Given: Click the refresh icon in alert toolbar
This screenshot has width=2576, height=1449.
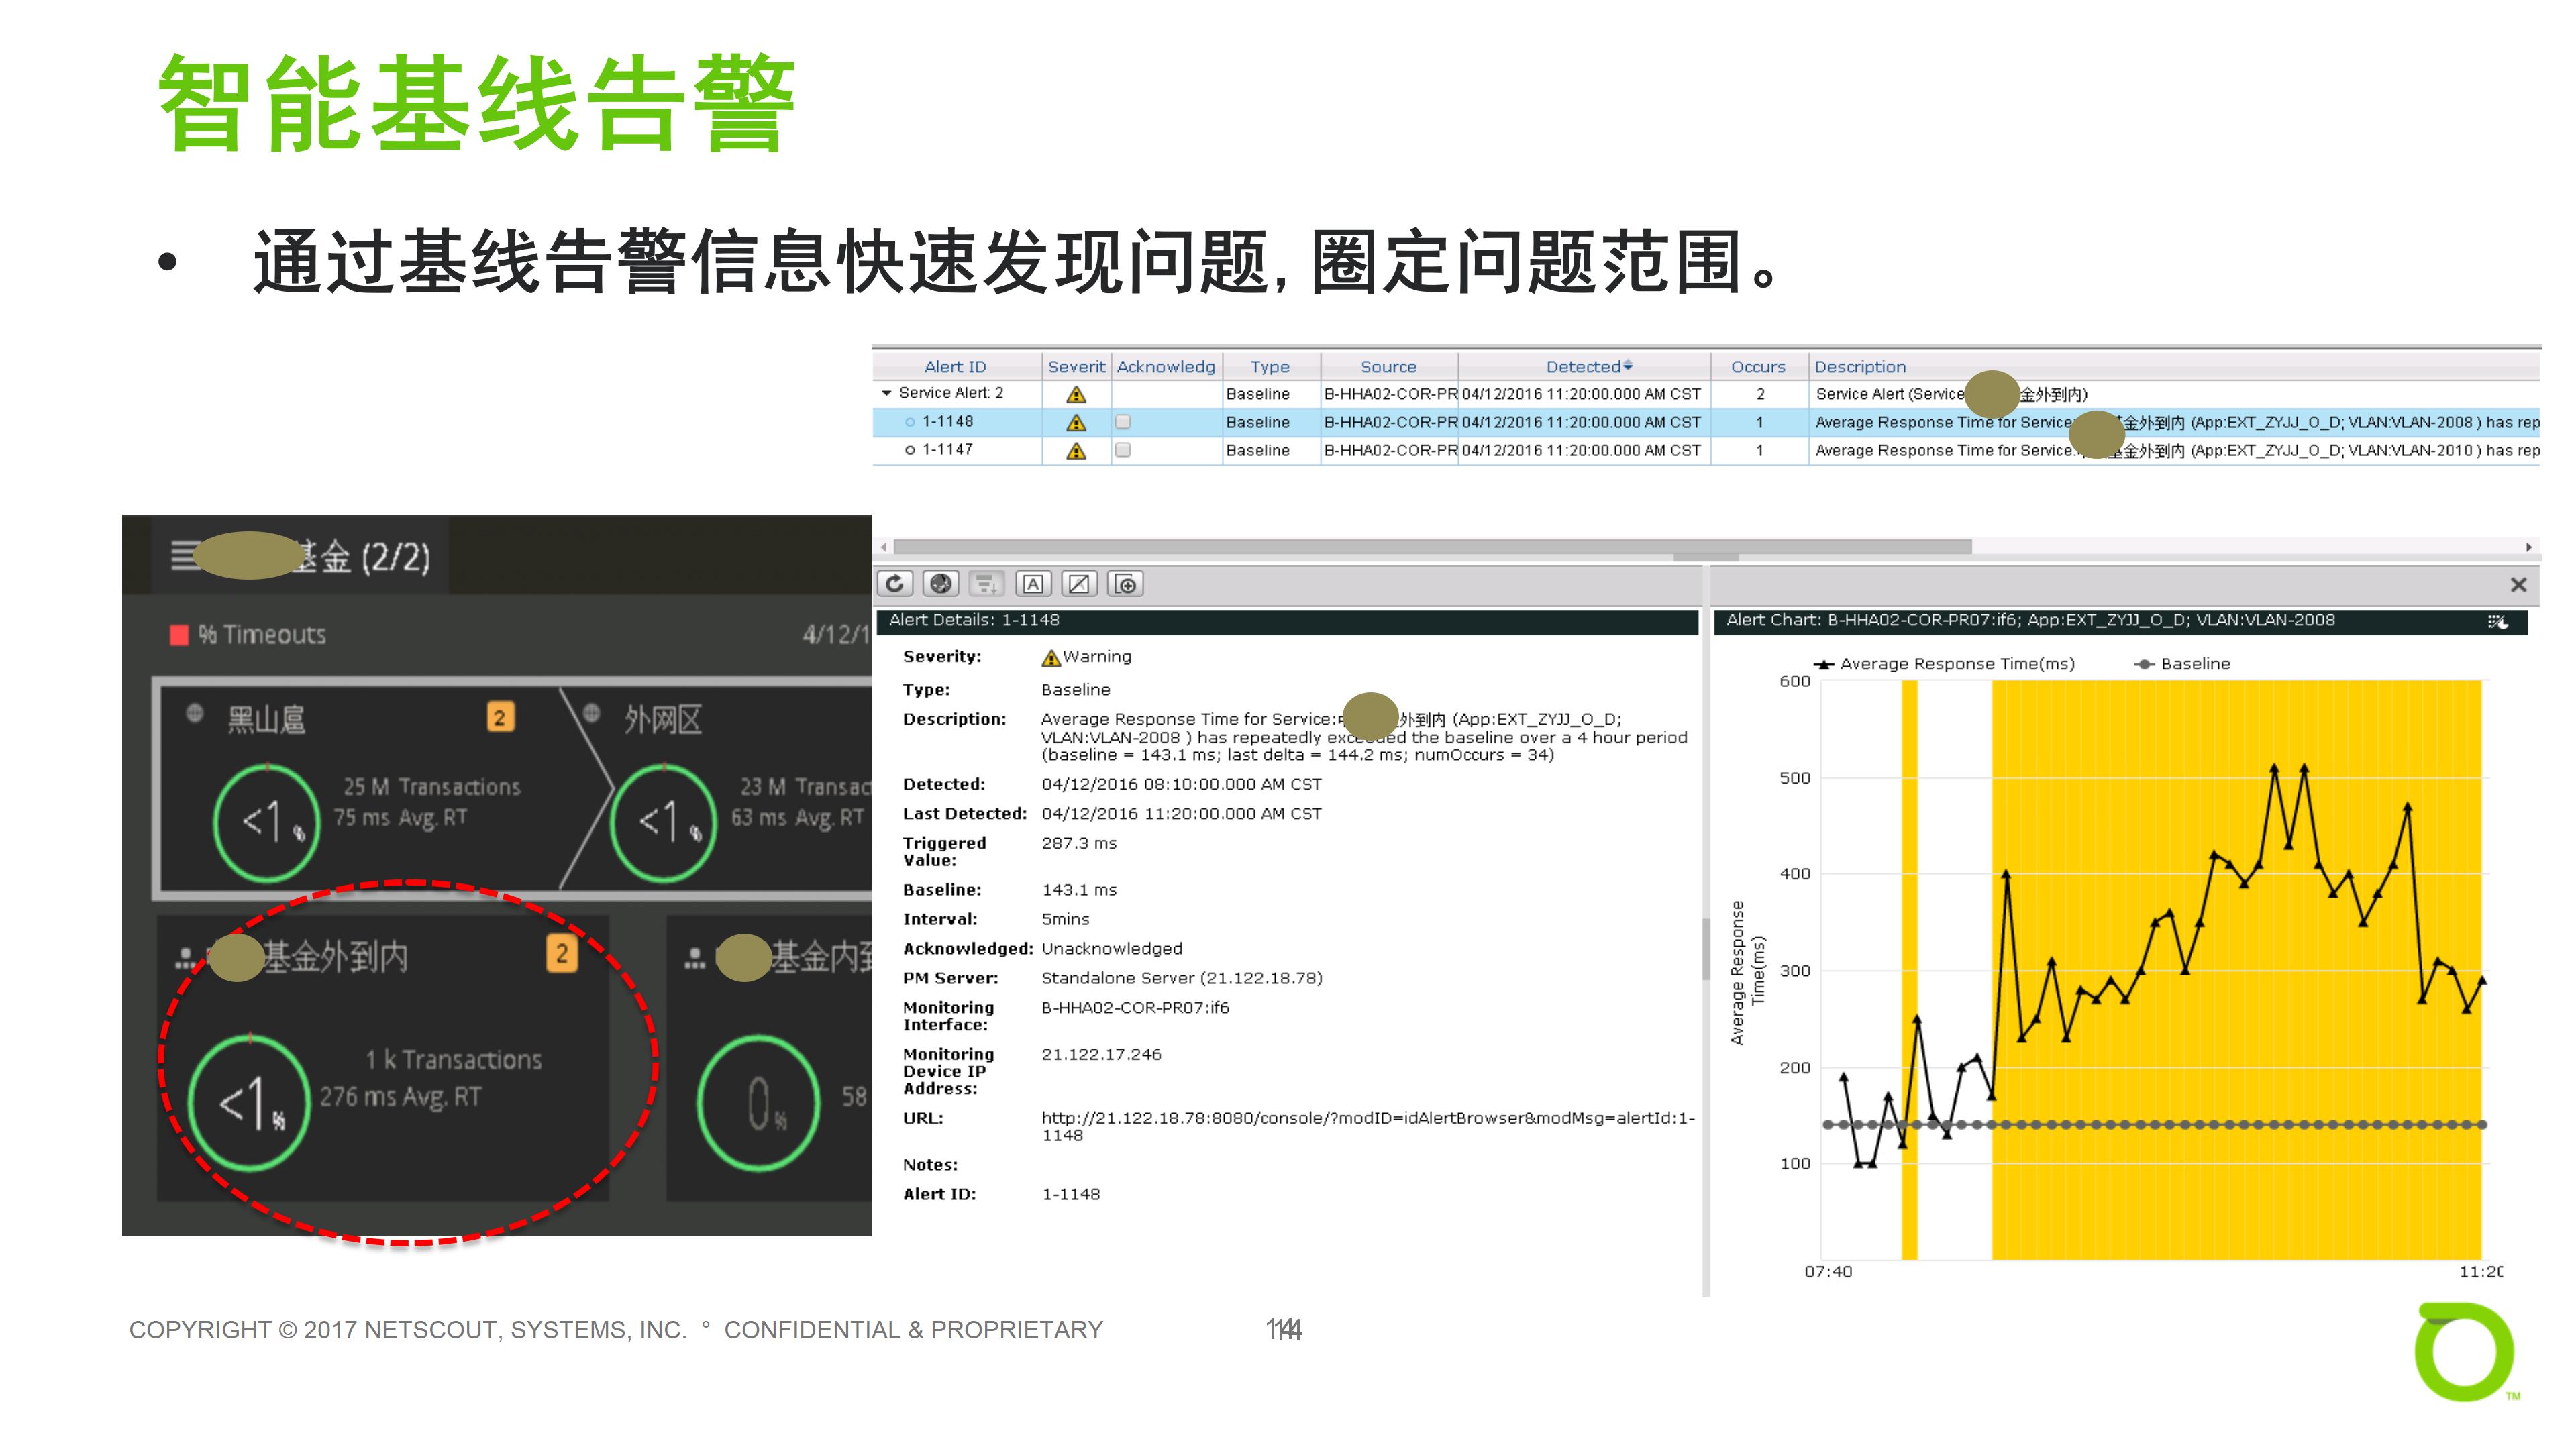Looking at the screenshot, I should pyautogui.click(x=895, y=583).
